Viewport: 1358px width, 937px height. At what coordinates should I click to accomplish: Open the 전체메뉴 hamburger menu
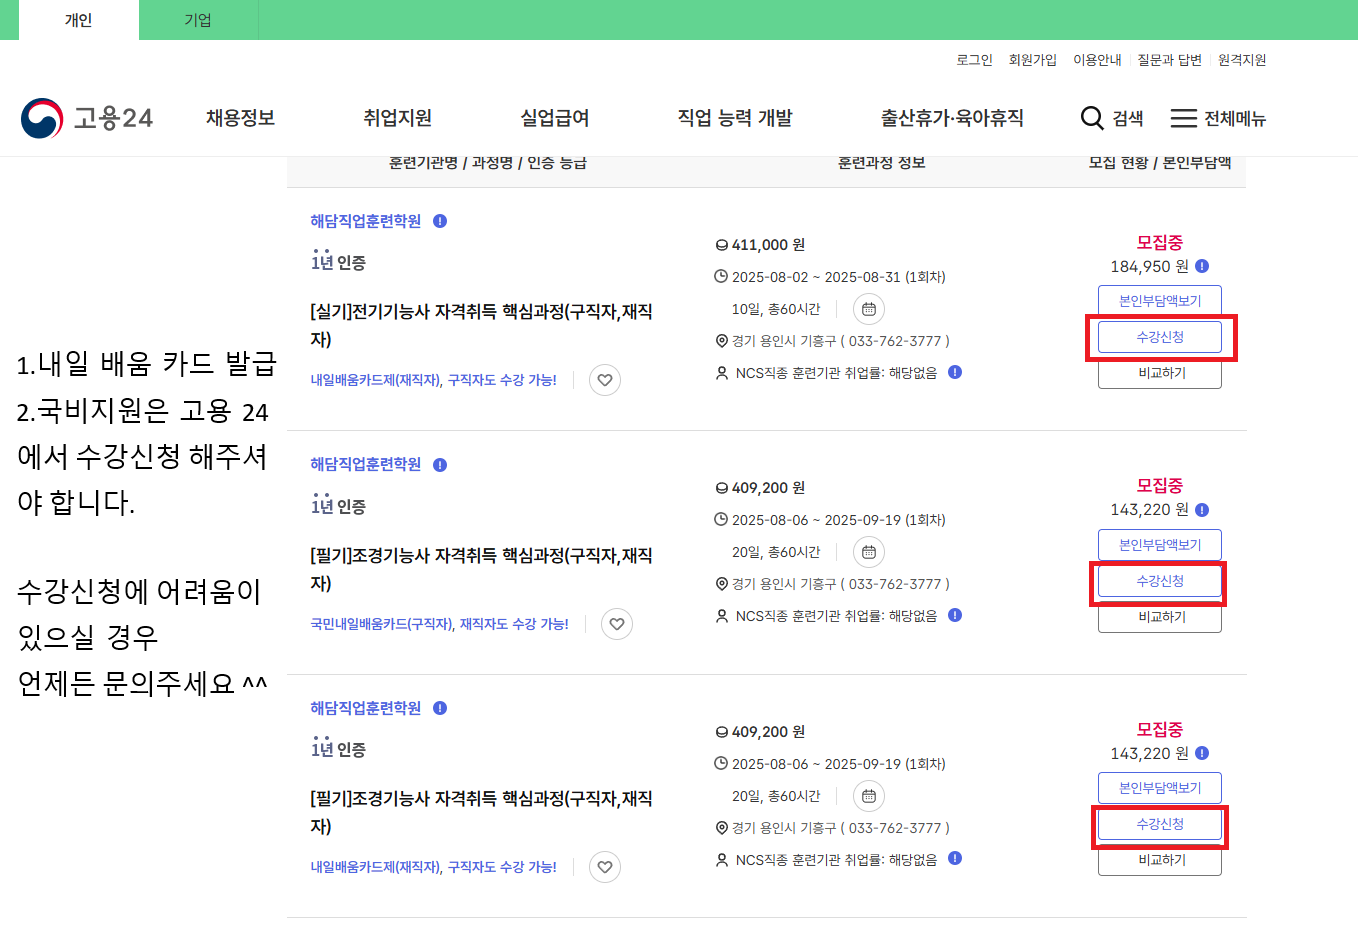1218,118
